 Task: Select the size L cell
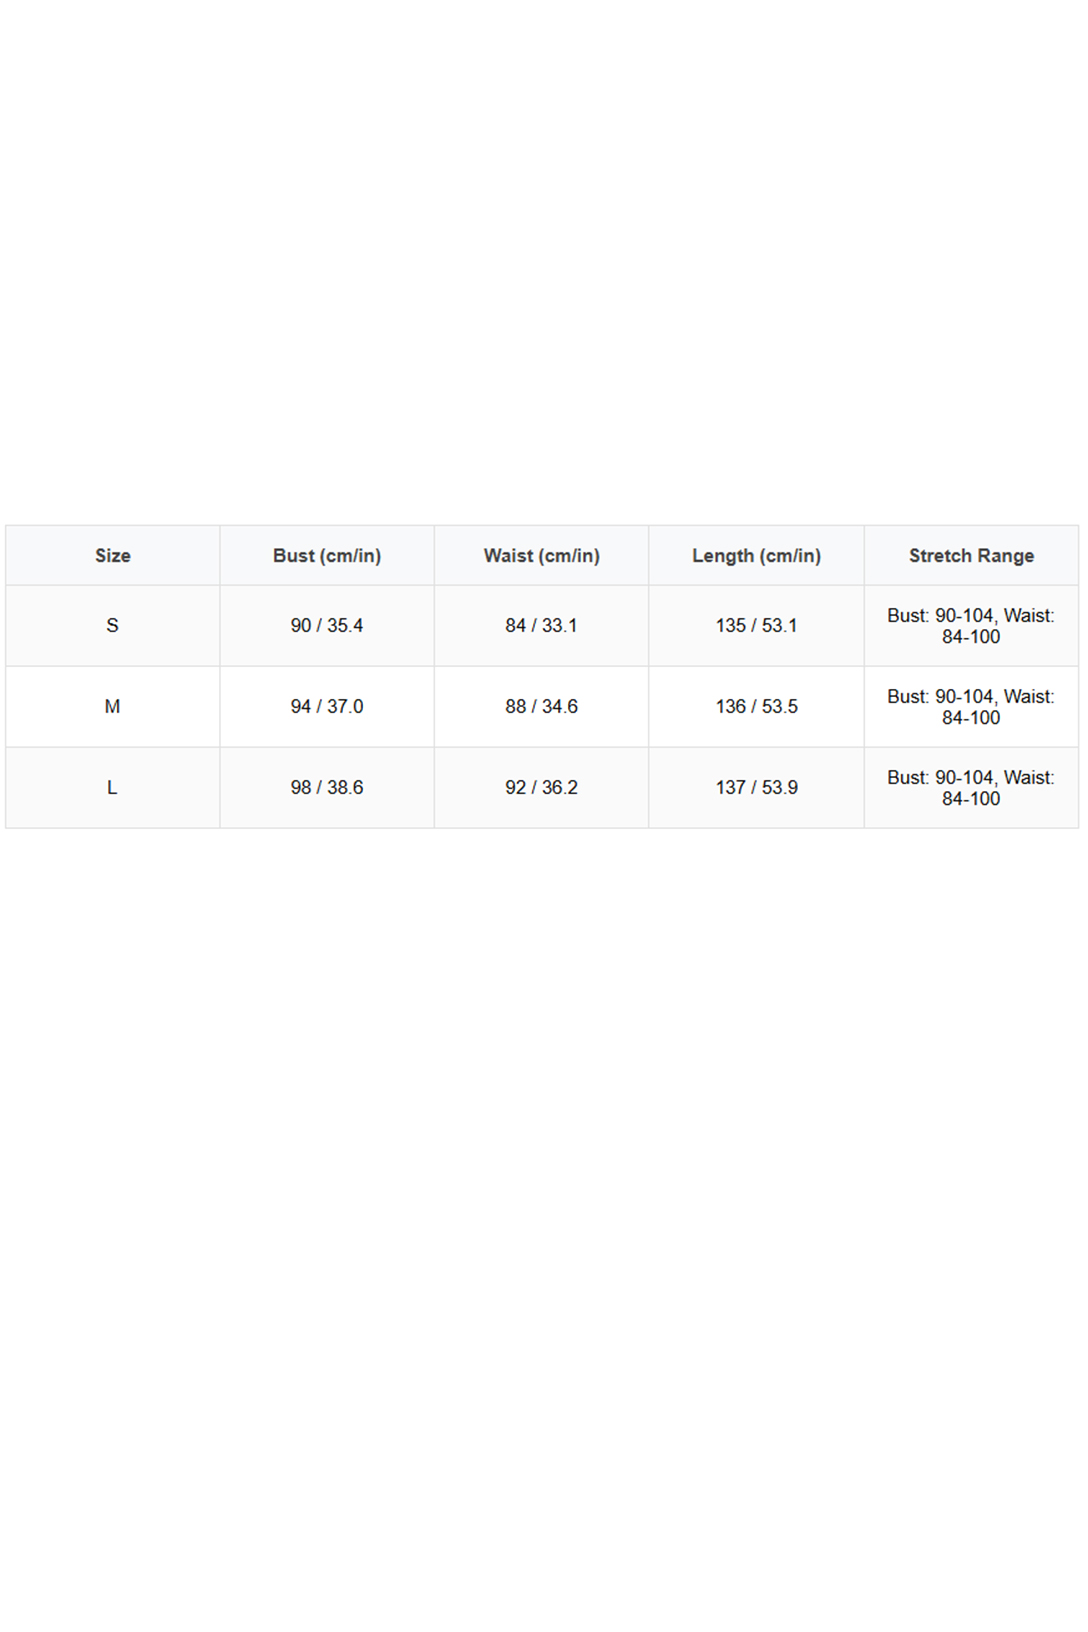[113, 788]
